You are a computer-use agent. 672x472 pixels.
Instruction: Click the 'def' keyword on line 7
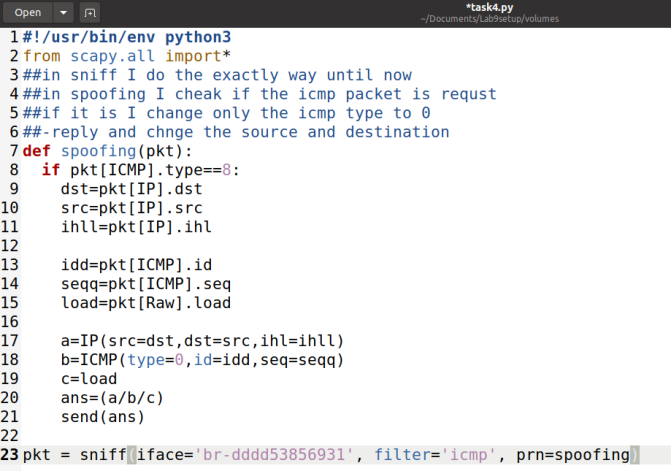click(x=36, y=151)
